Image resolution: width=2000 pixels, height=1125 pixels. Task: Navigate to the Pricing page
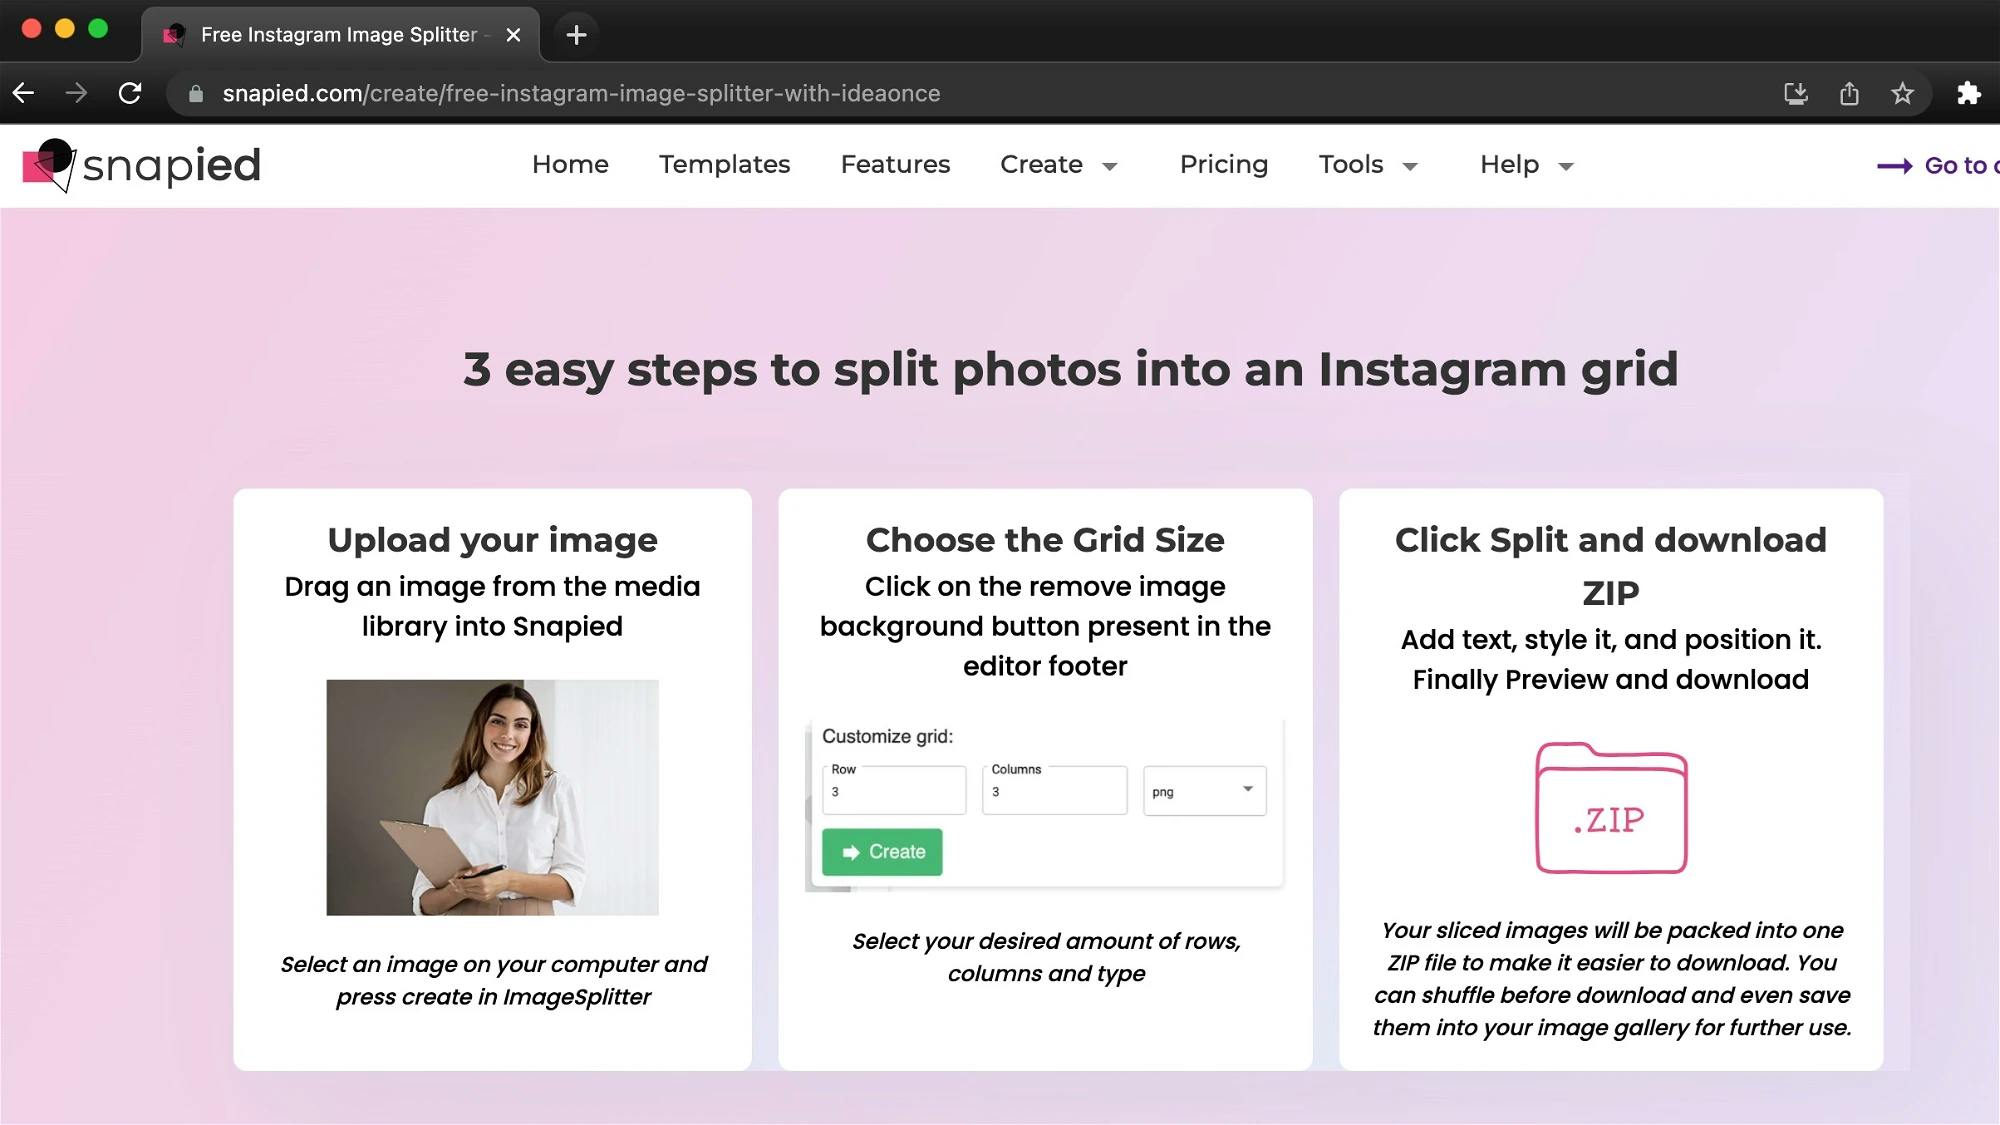(1223, 164)
